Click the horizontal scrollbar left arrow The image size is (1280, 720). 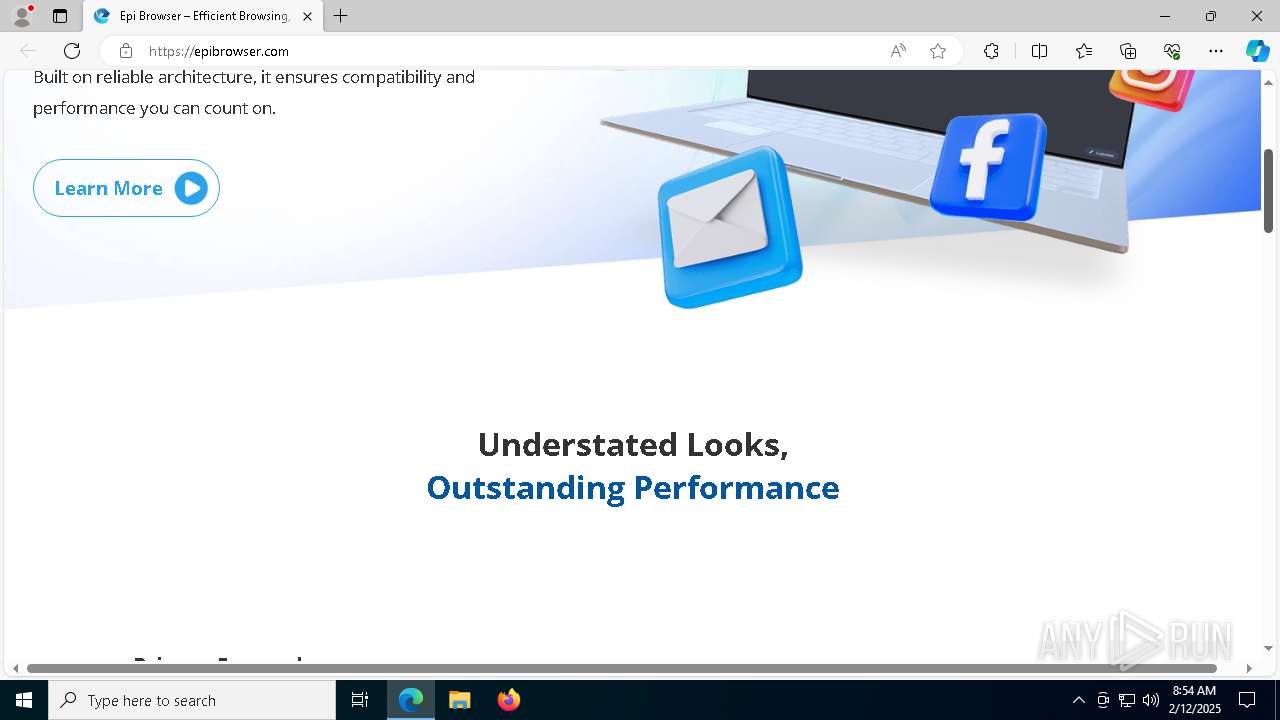[x=15, y=668]
